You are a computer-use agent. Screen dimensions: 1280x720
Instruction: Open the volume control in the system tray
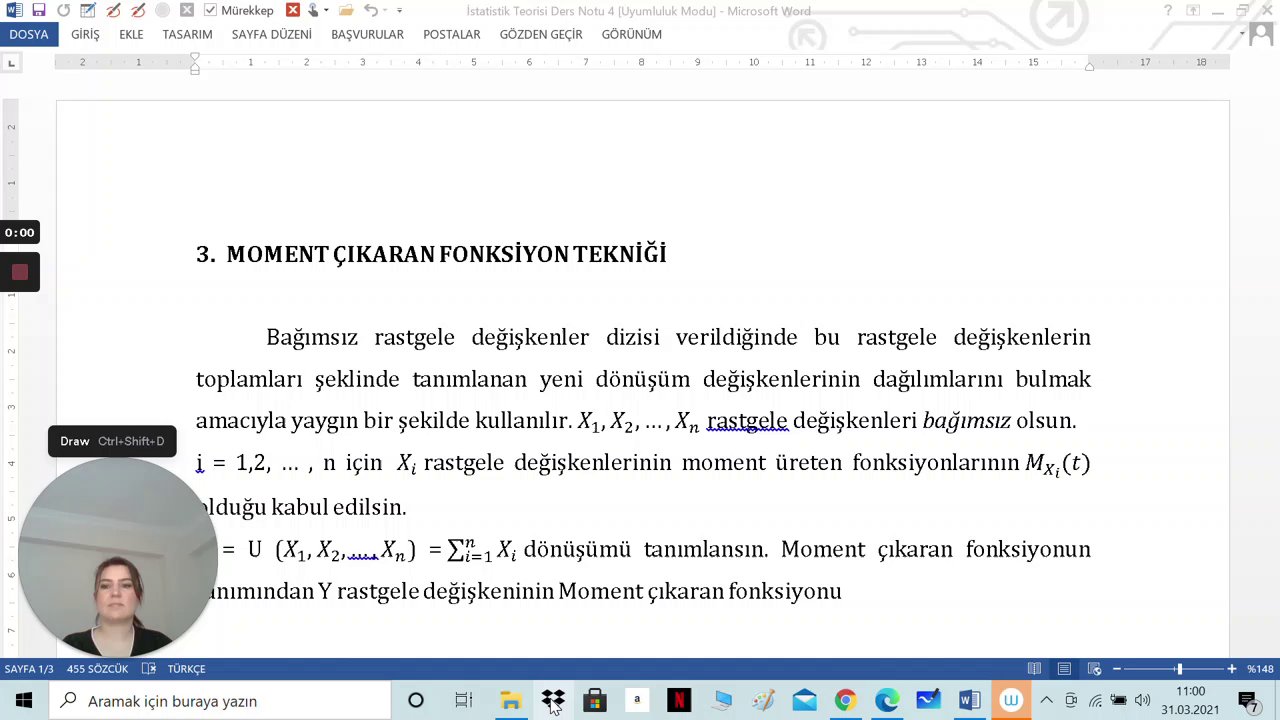[1143, 701]
